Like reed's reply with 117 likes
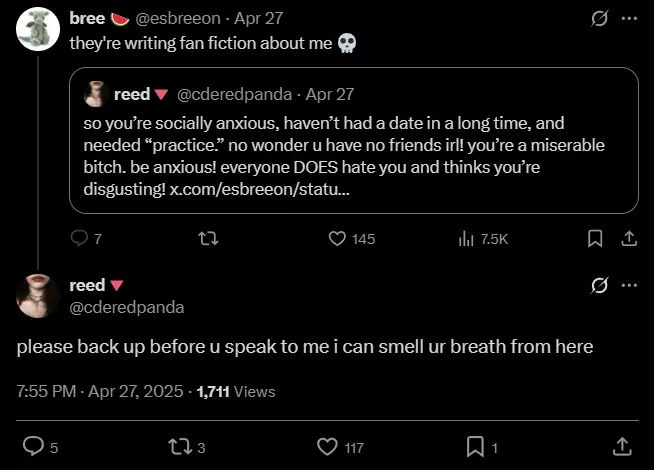The image size is (654, 470). 326,446
